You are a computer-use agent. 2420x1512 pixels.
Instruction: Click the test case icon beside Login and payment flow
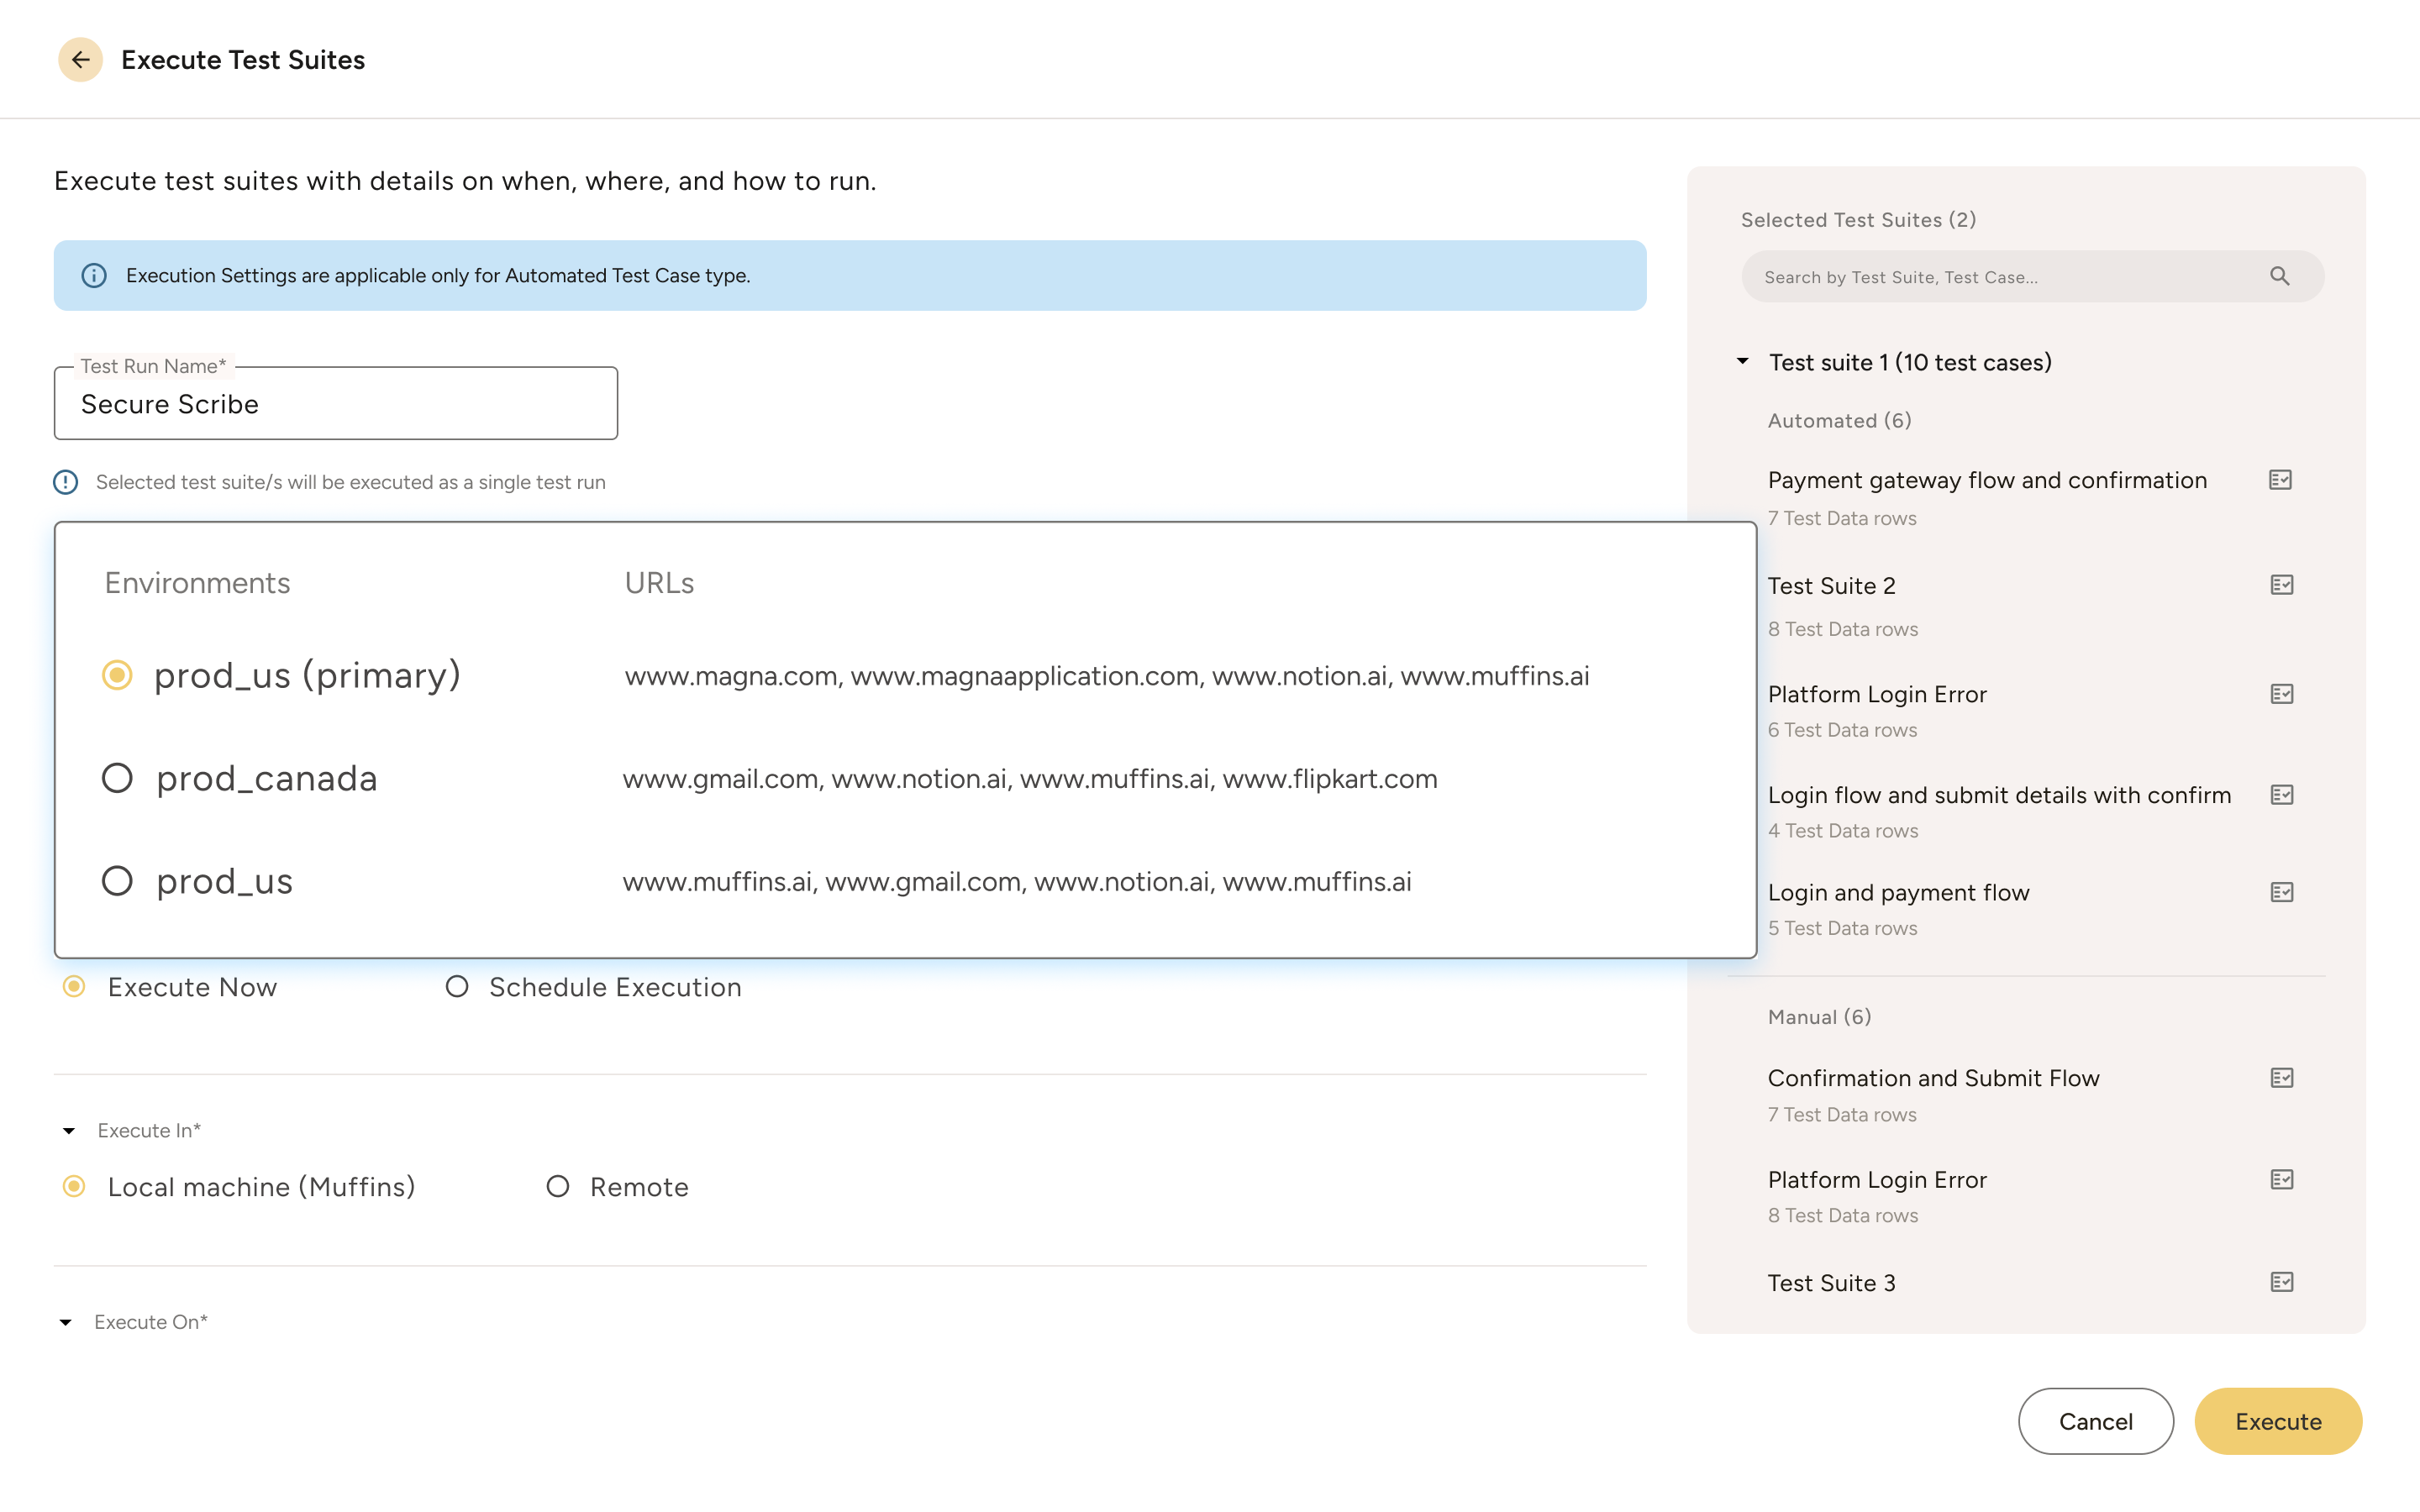2281,891
